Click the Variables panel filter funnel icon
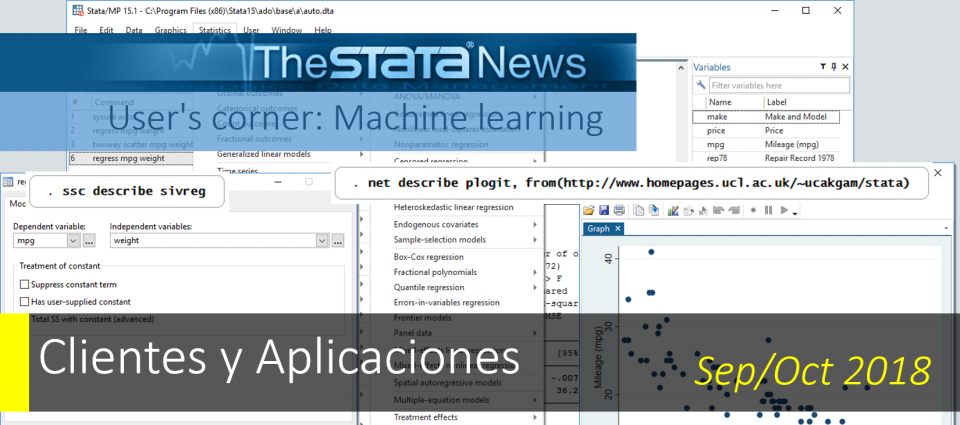The image size is (960, 425). pyautogui.click(x=822, y=67)
